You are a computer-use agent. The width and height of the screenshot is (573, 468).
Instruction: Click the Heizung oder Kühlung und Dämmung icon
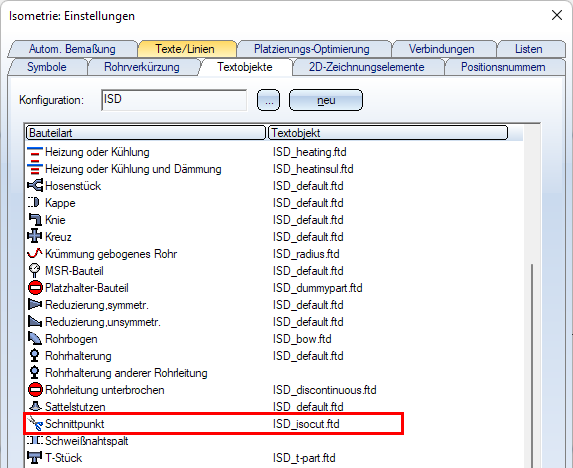click(x=35, y=169)
